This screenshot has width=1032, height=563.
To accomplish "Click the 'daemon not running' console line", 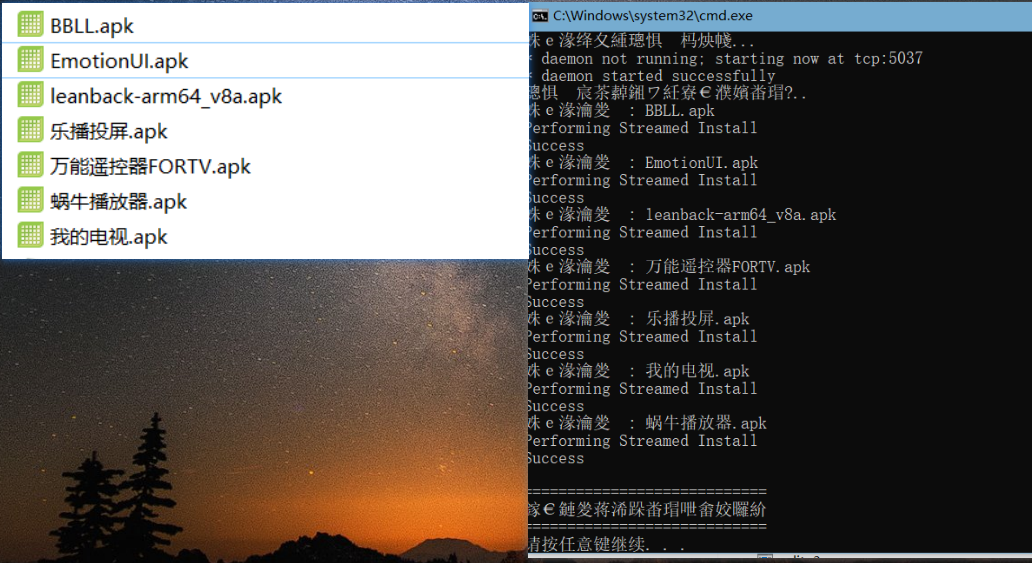I will [x=725, y=59].
